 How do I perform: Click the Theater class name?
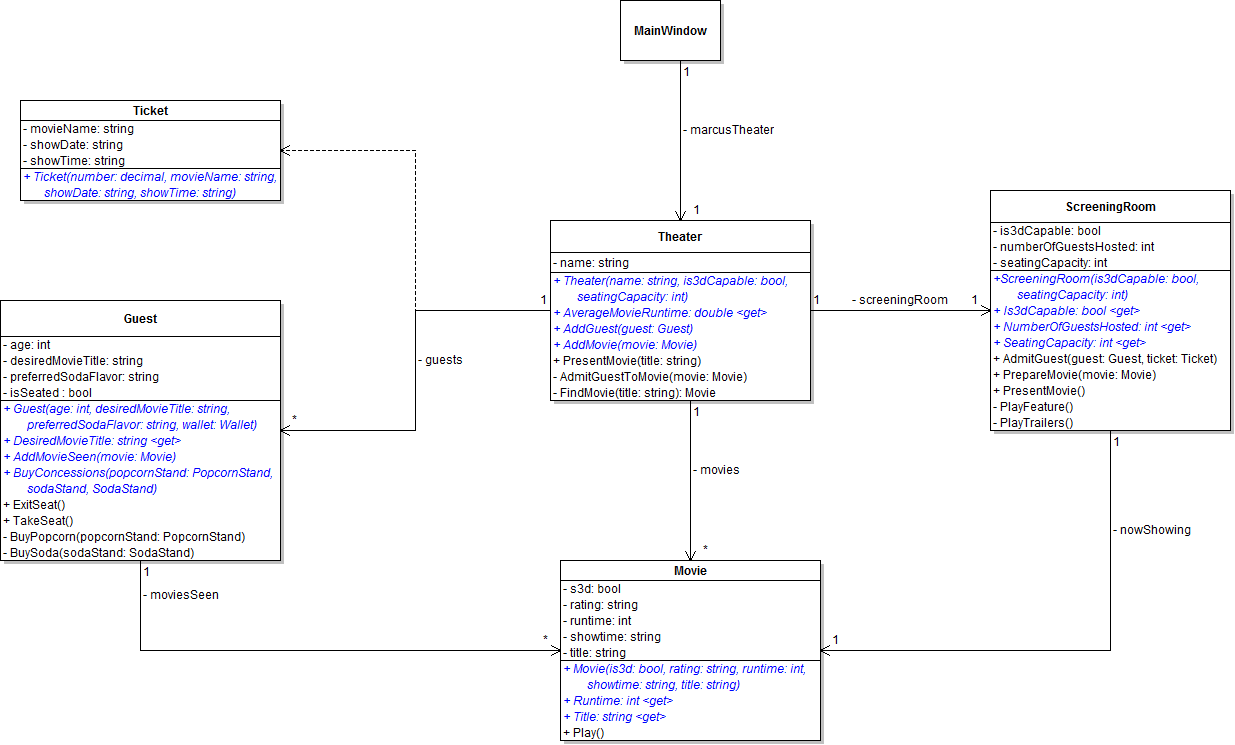click(x=679, y=237)
